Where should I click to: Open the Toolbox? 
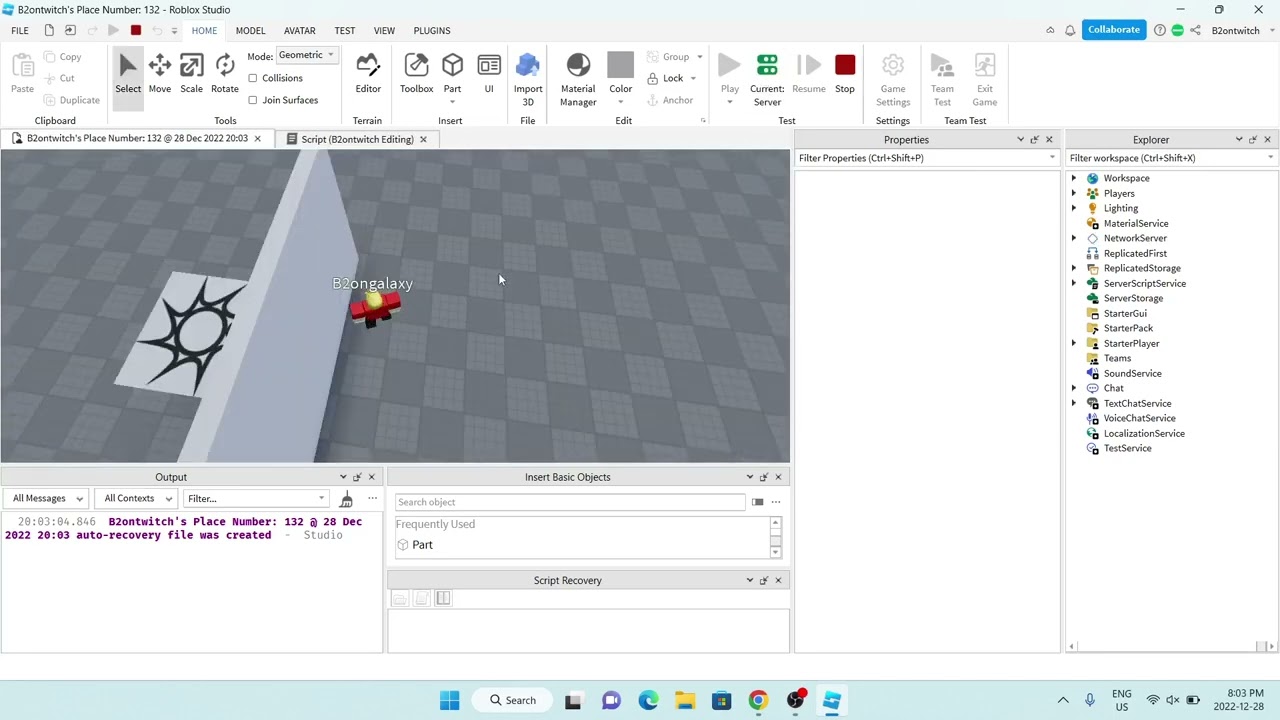point(416,75)
